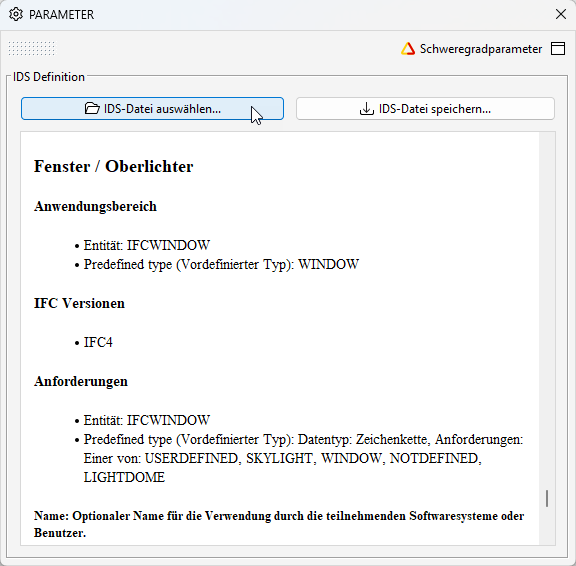Select the Anforderungen section heading
Image resolution: width=576 pixels, height=566 pixels.
pos(81,381)
